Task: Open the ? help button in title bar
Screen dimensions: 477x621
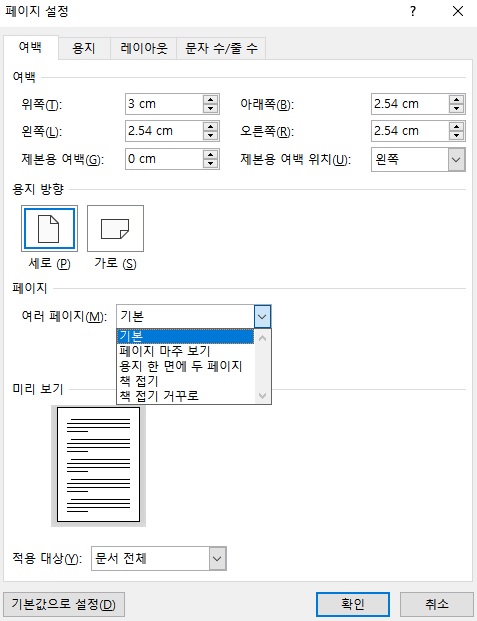Action: point(413,11)
